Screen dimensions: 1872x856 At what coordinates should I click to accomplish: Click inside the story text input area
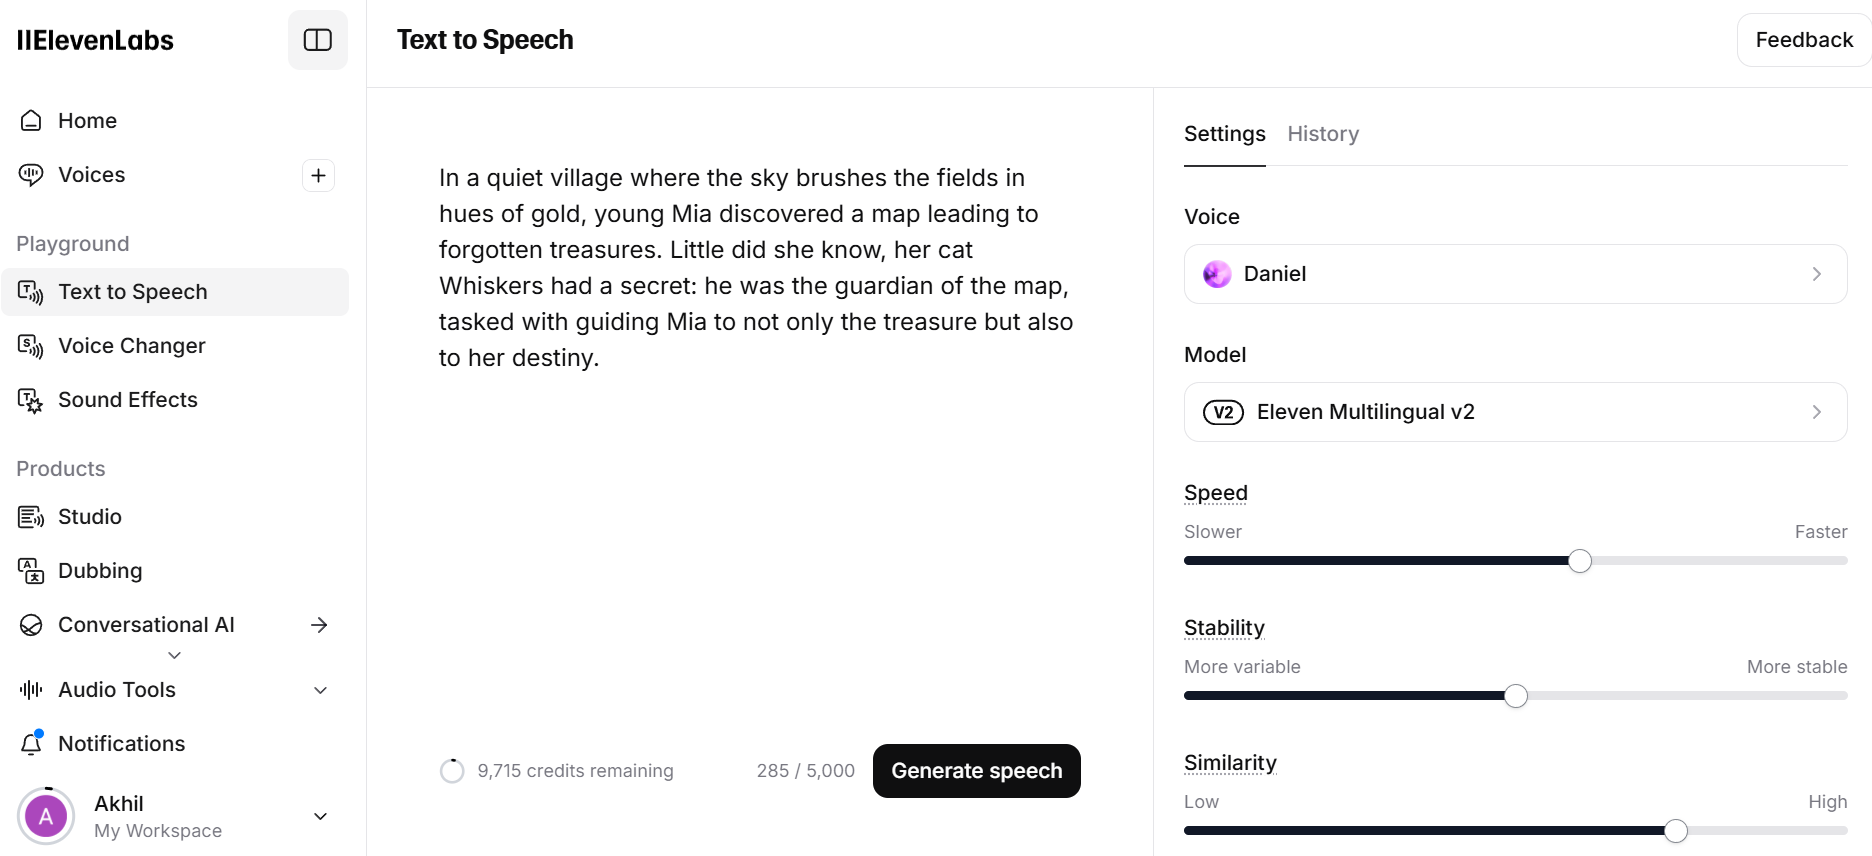tap(756, 267)
